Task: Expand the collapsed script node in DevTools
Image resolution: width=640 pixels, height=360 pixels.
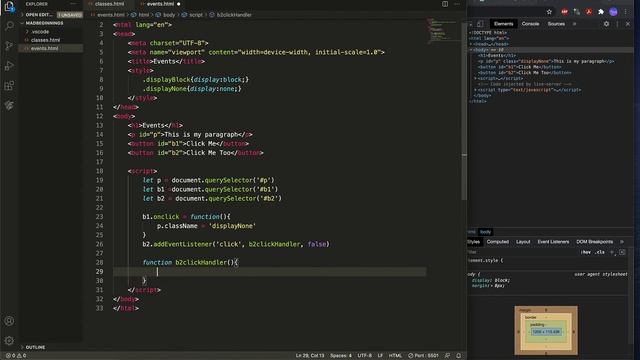Action: point(475,78)
